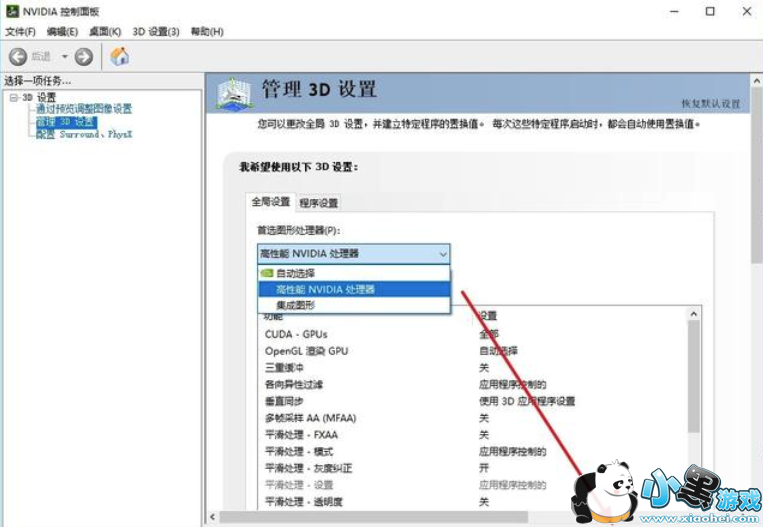
Task: Open back history dropdown arrow in toolbar
Action: pos(64,57)
